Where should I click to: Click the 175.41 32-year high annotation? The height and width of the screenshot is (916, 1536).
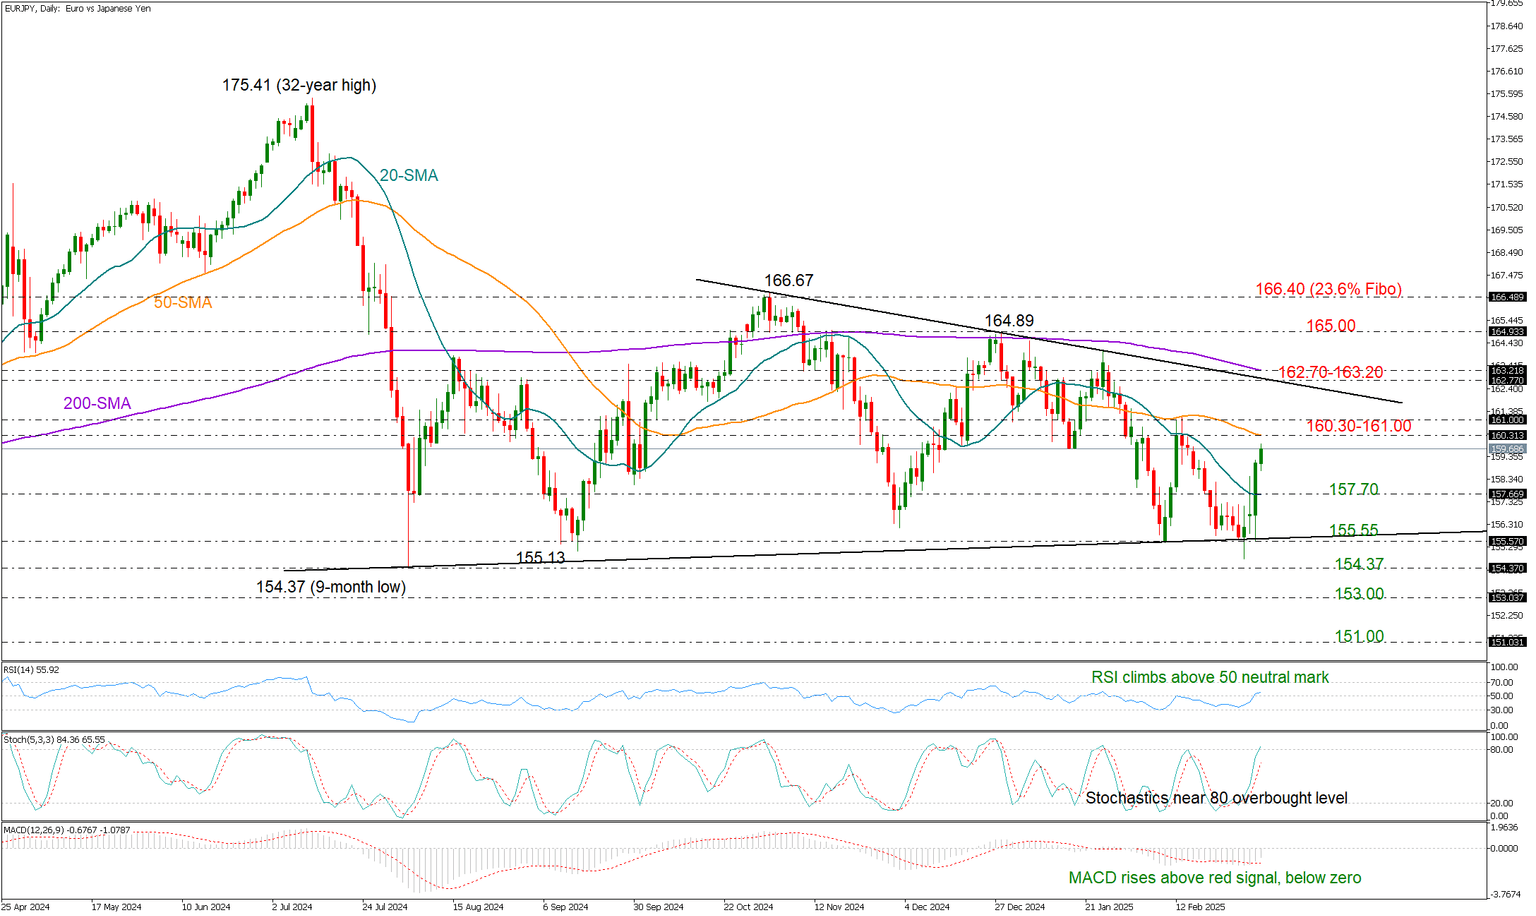point(299,85)
